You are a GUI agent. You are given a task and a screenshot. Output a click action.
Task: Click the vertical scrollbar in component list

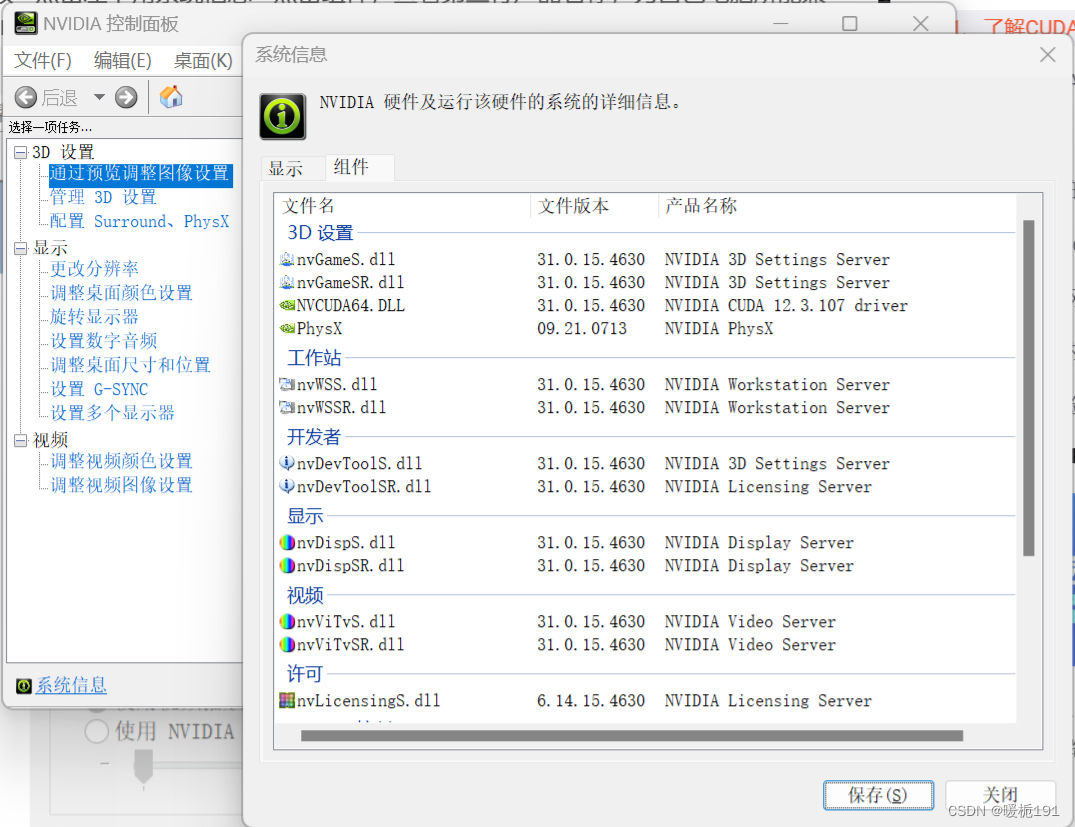tap(1028, 387)
